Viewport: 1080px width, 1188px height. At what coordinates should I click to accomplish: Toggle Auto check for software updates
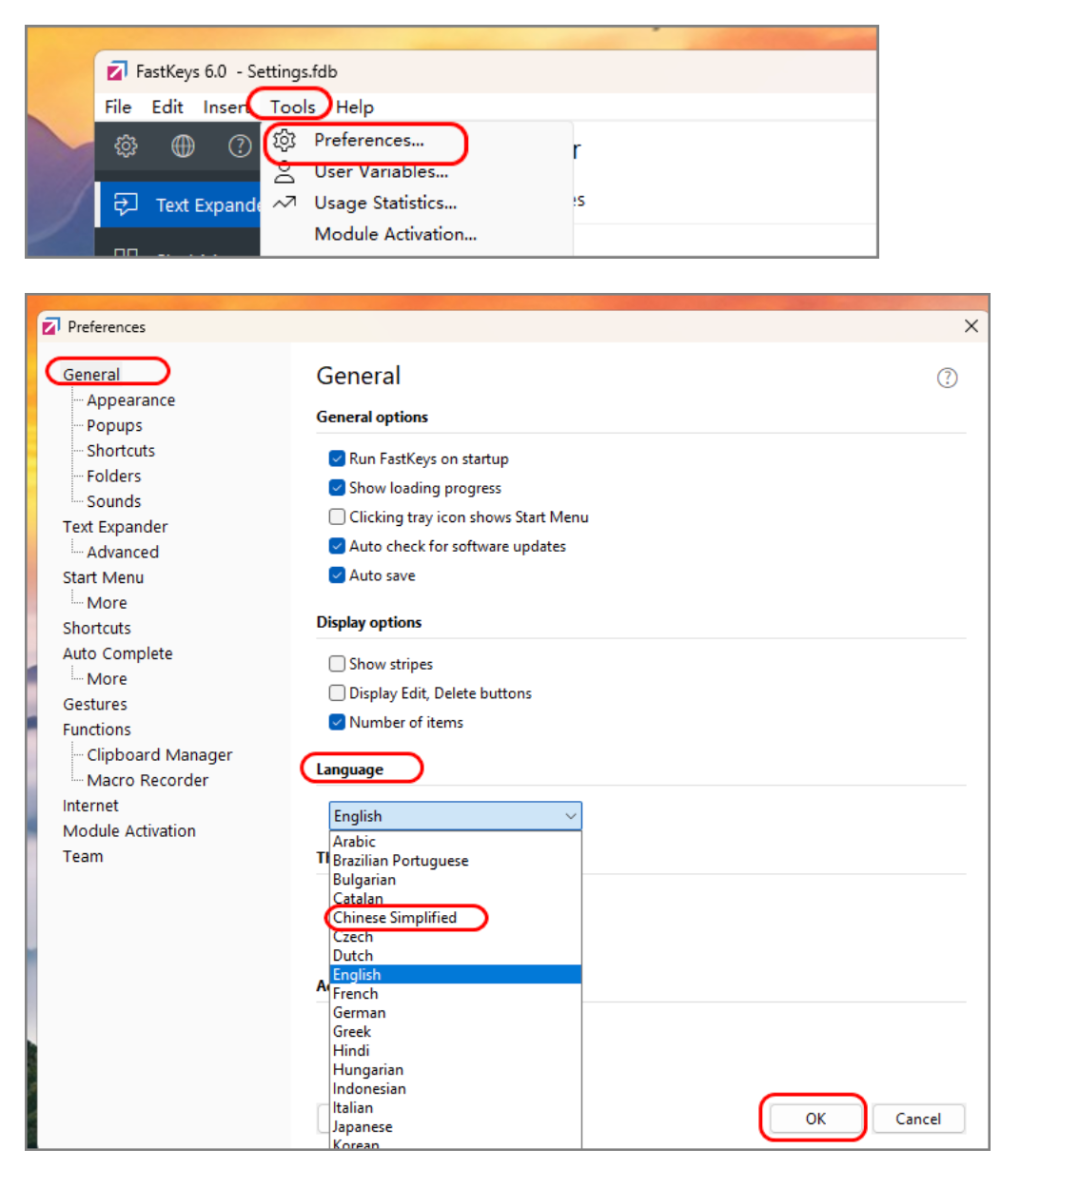(x=337, y=546)
